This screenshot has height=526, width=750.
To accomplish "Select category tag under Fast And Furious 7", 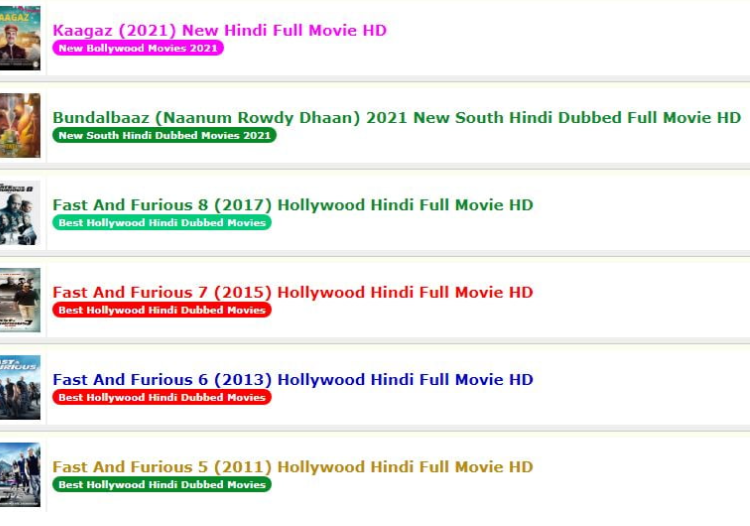I will 162,310.
